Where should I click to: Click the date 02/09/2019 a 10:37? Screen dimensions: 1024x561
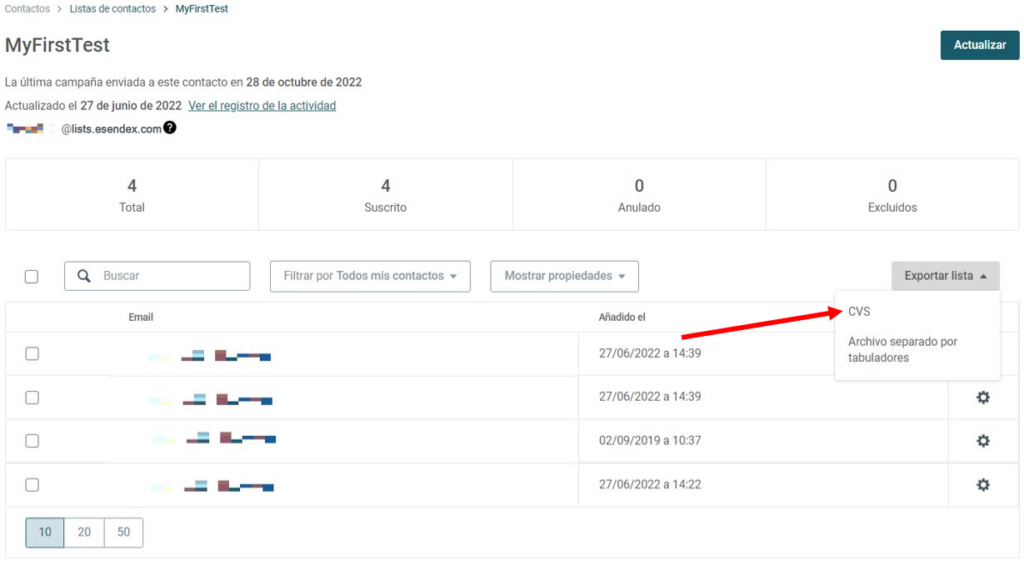tap(650, 440)
